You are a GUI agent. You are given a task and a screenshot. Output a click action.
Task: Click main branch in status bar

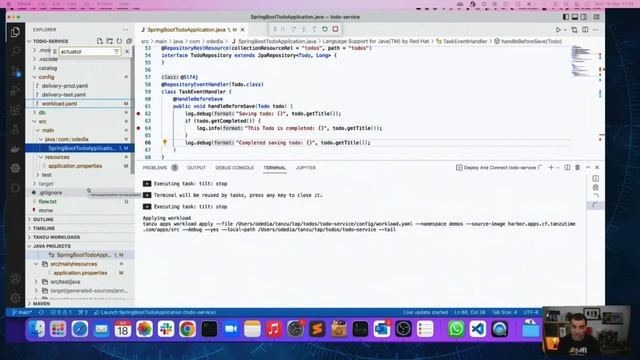[x=22, y=313]
